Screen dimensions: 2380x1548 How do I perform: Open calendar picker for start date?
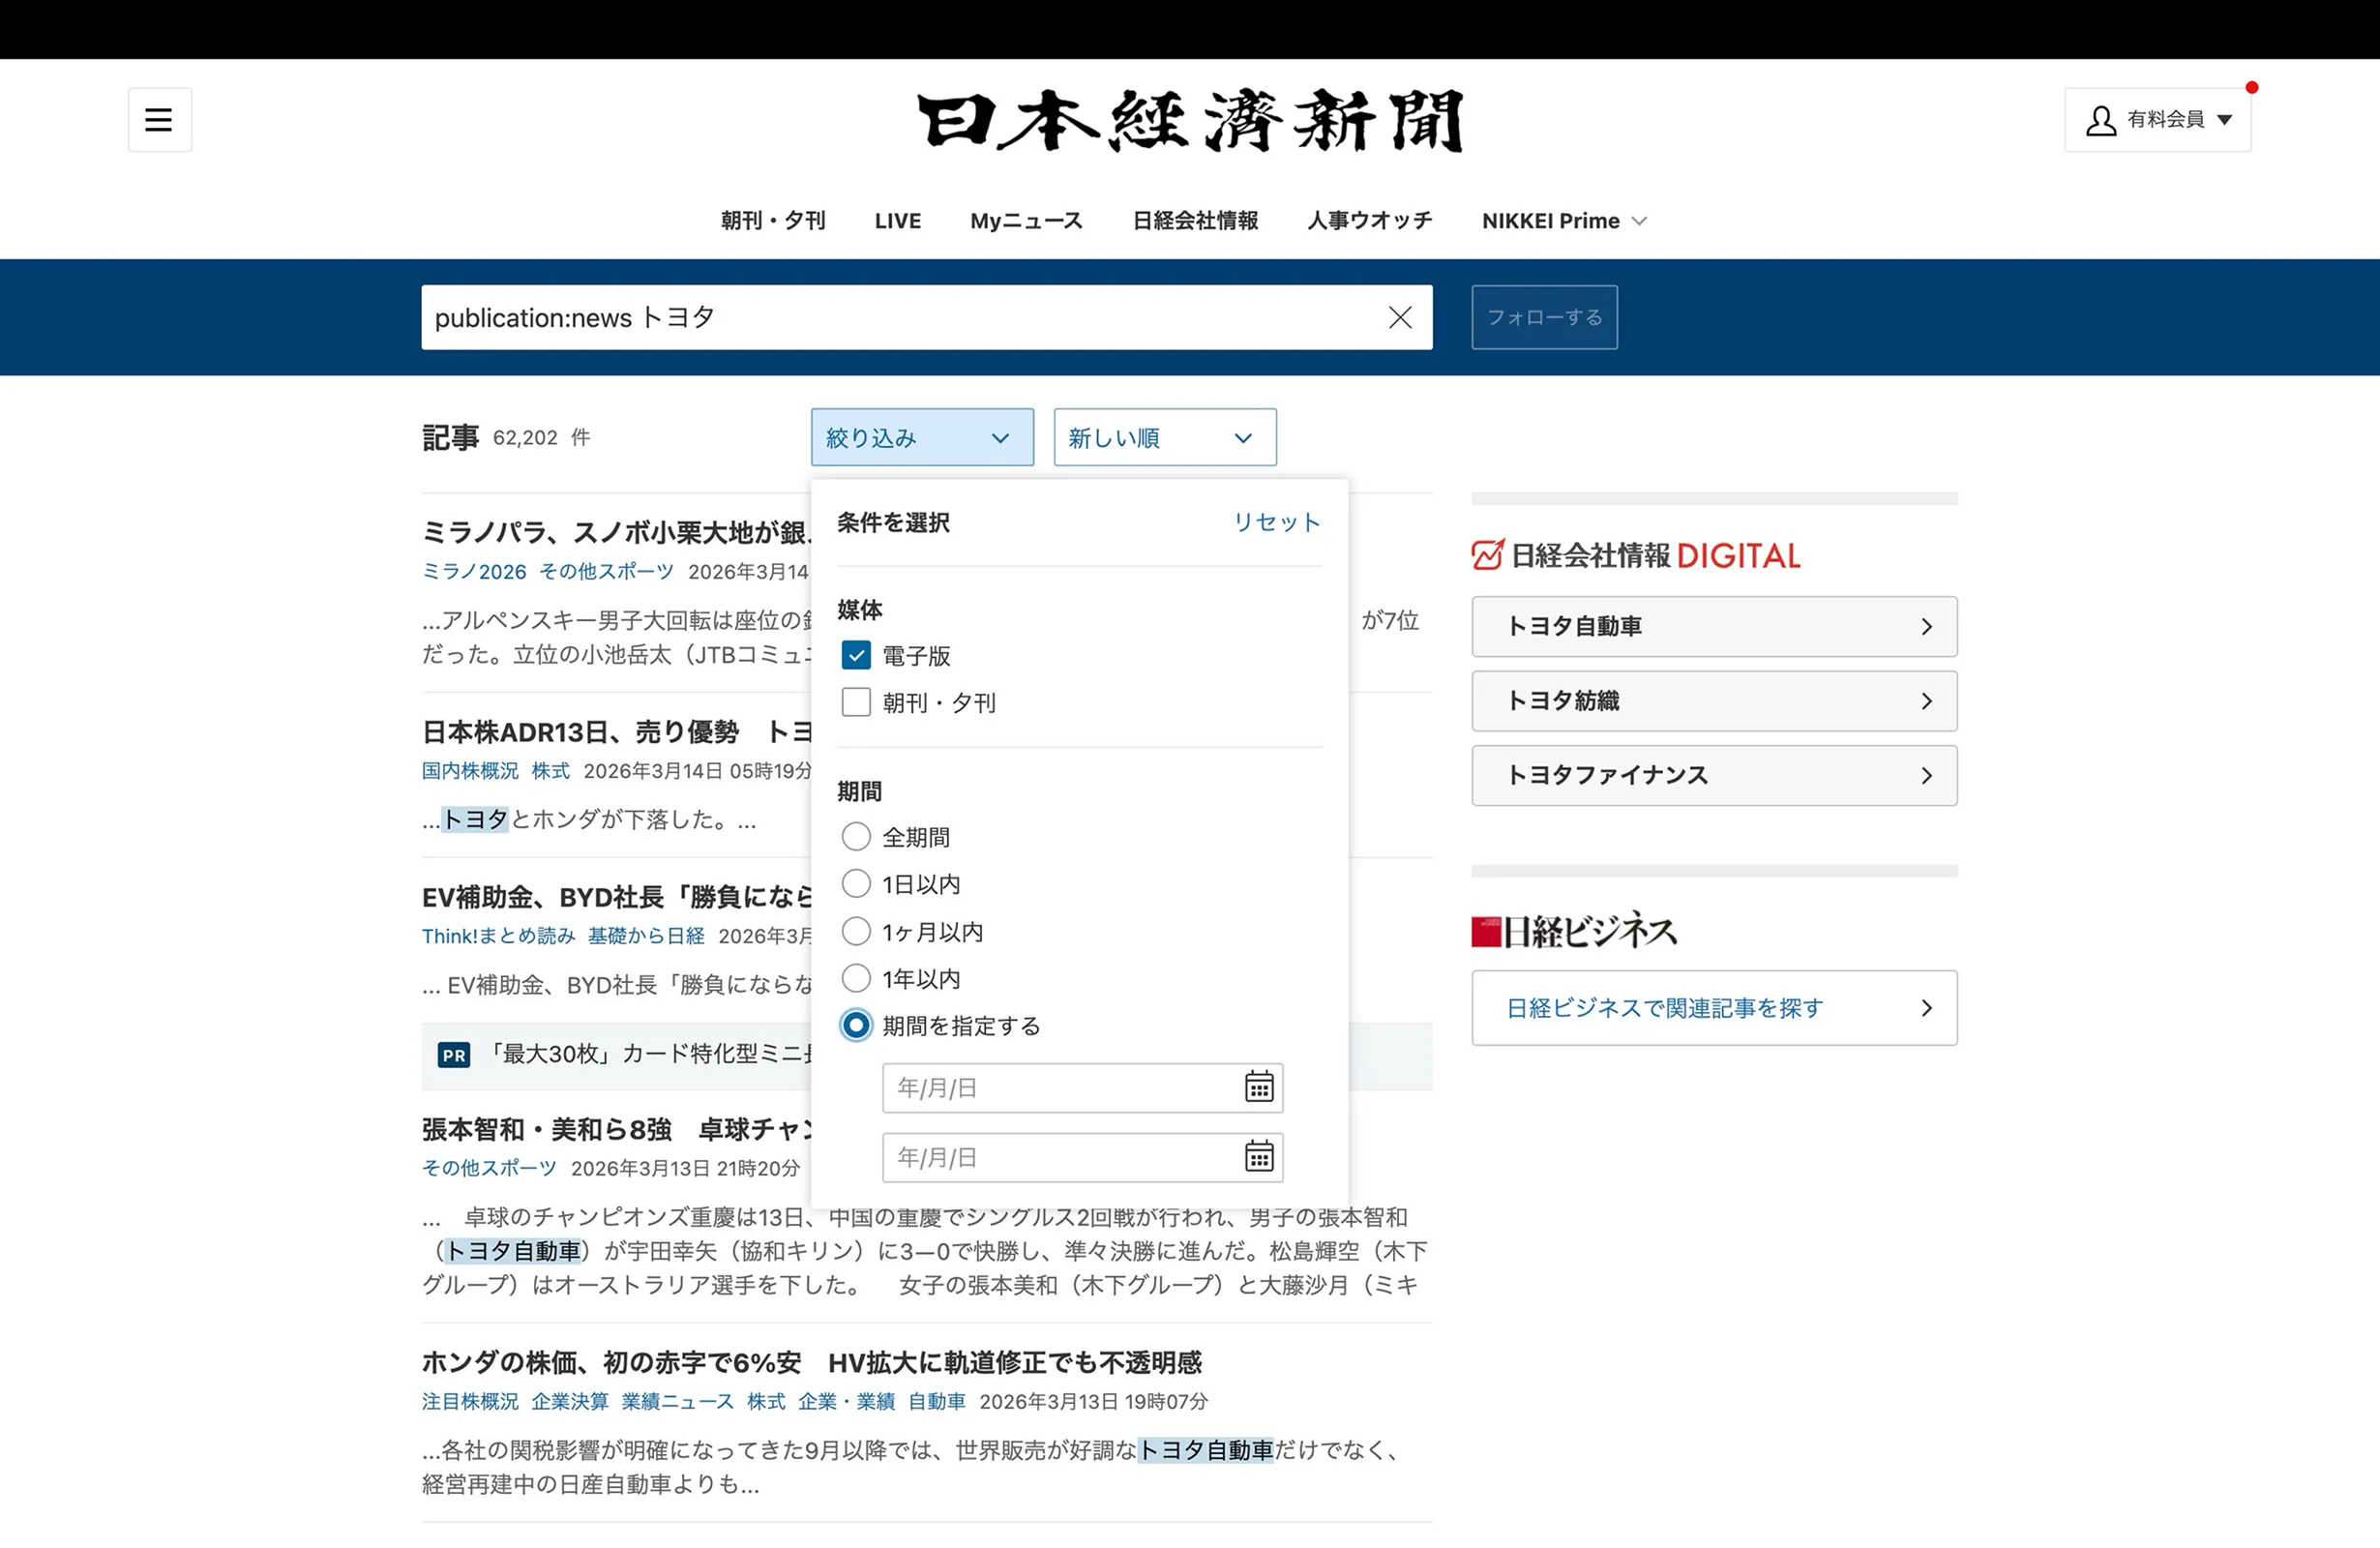[x=1259, y=1087]
